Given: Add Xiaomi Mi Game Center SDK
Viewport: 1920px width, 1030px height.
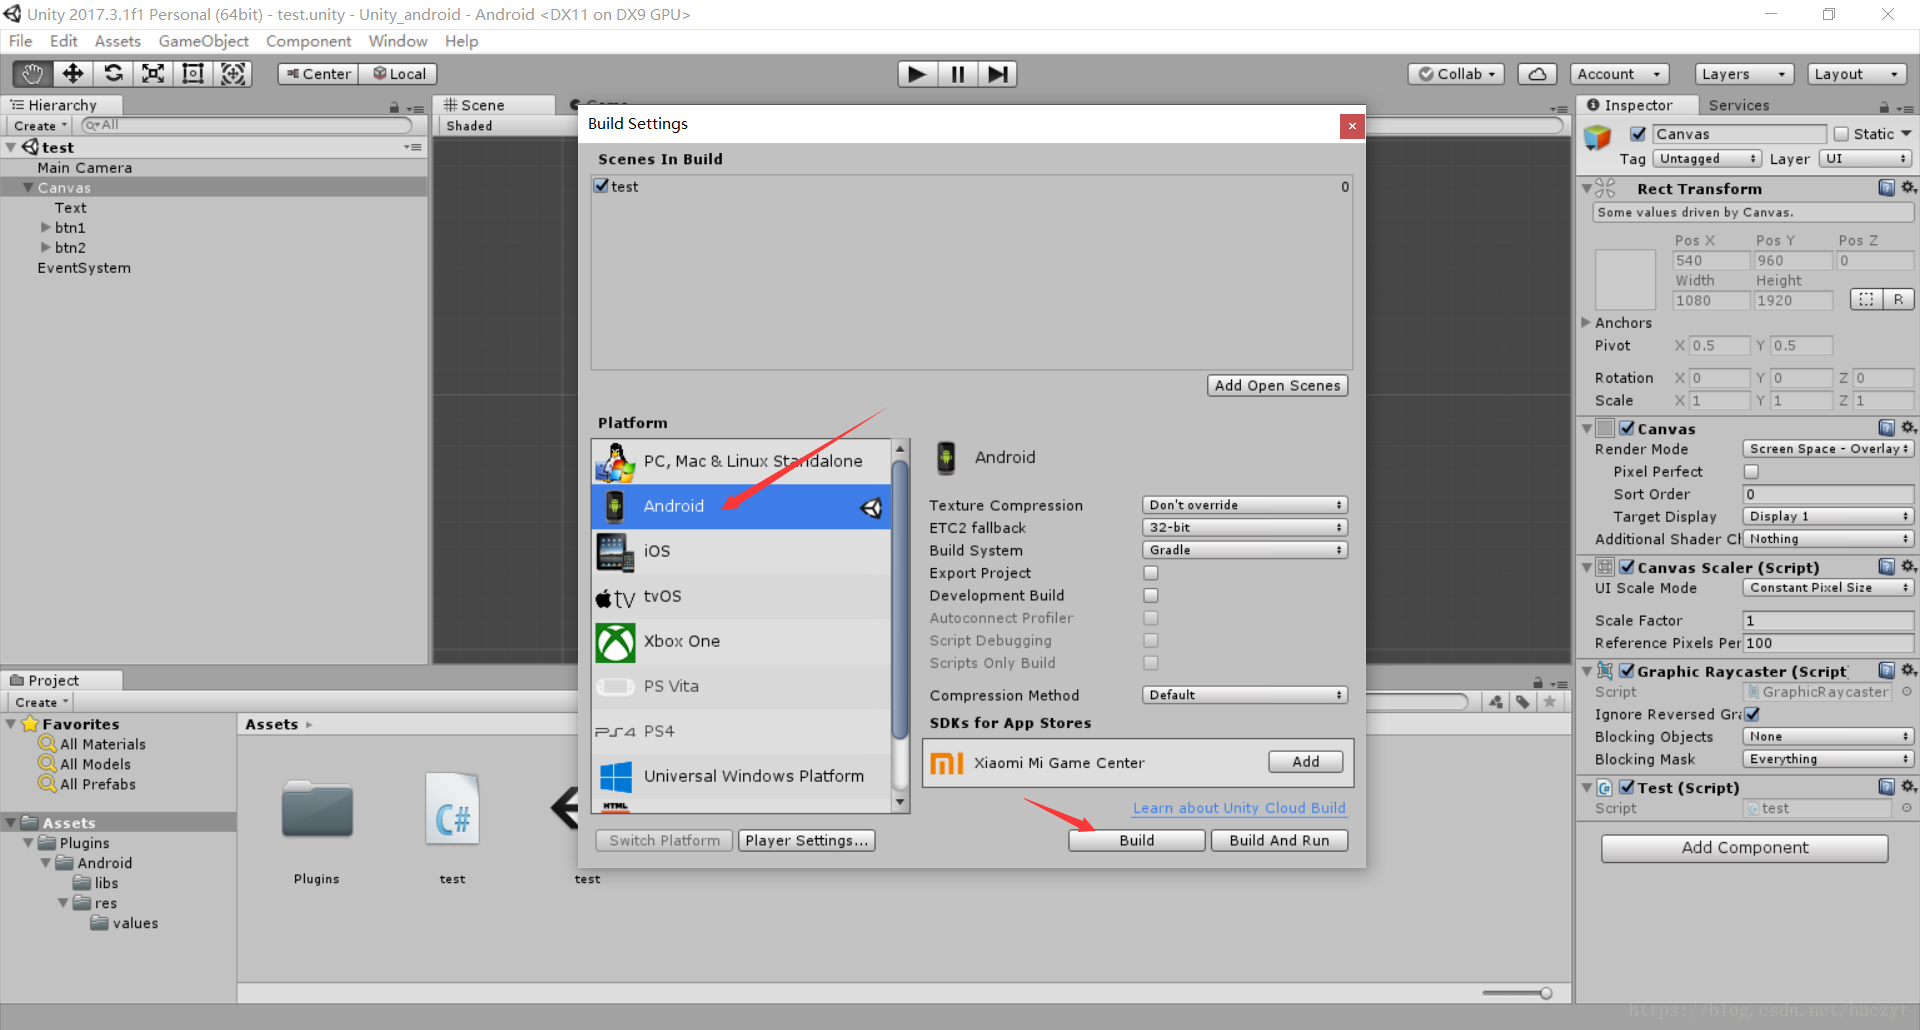Looking at the screenshot, I should (1305, 762).
